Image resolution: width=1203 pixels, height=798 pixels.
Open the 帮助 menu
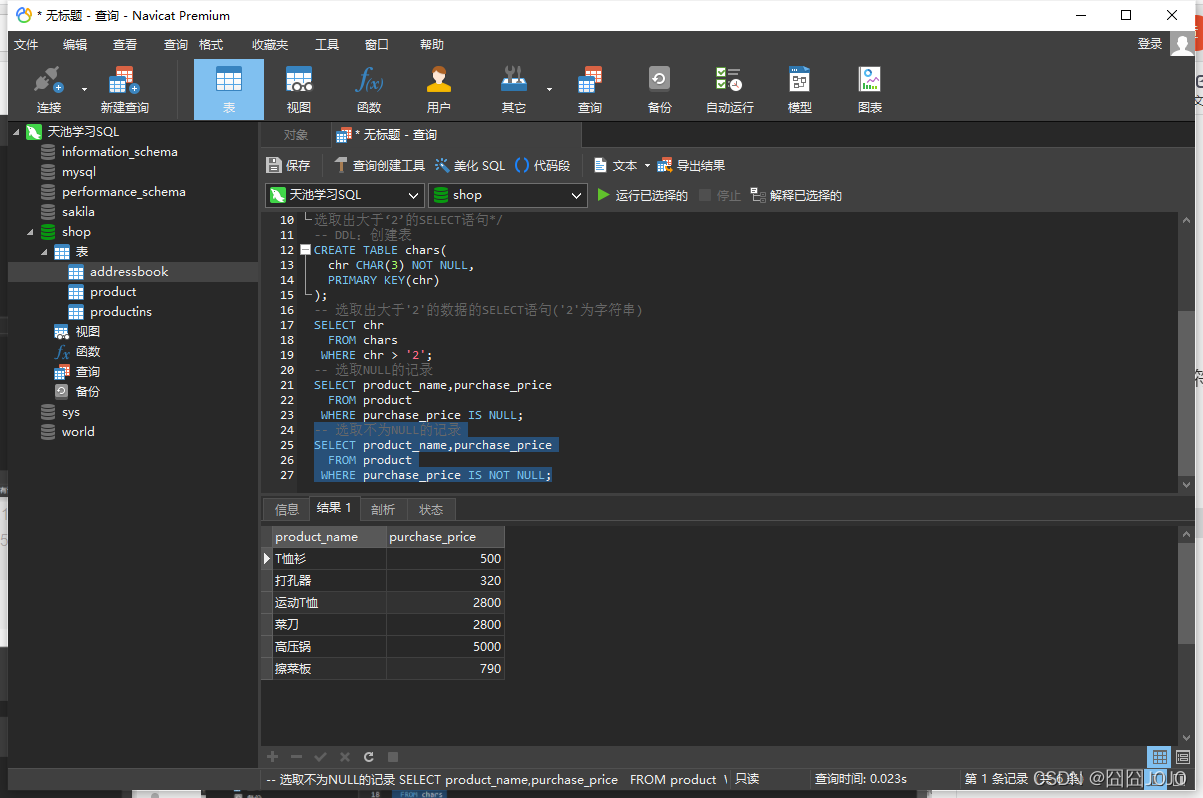pos(432,45)
